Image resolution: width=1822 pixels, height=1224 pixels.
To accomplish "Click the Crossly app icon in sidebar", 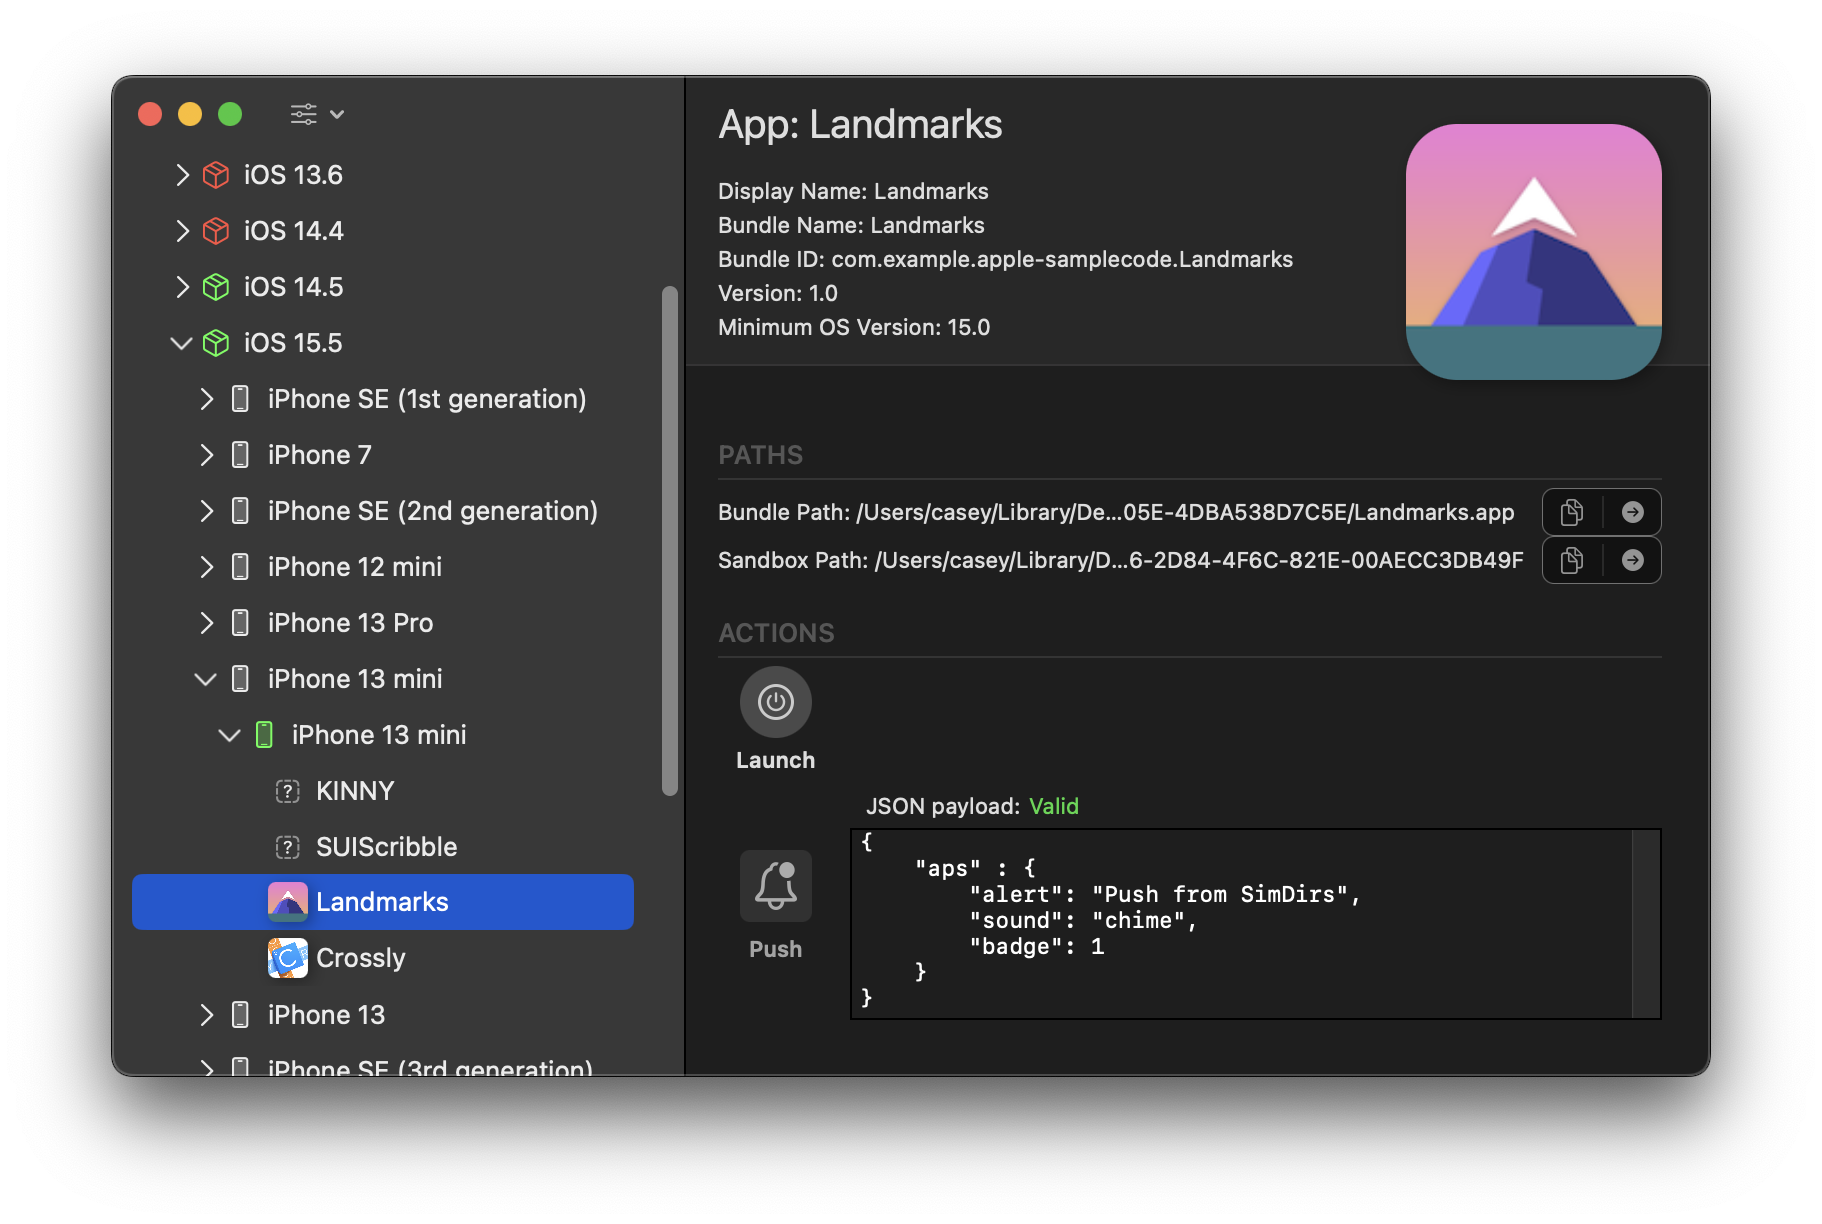I will [288, 958].
